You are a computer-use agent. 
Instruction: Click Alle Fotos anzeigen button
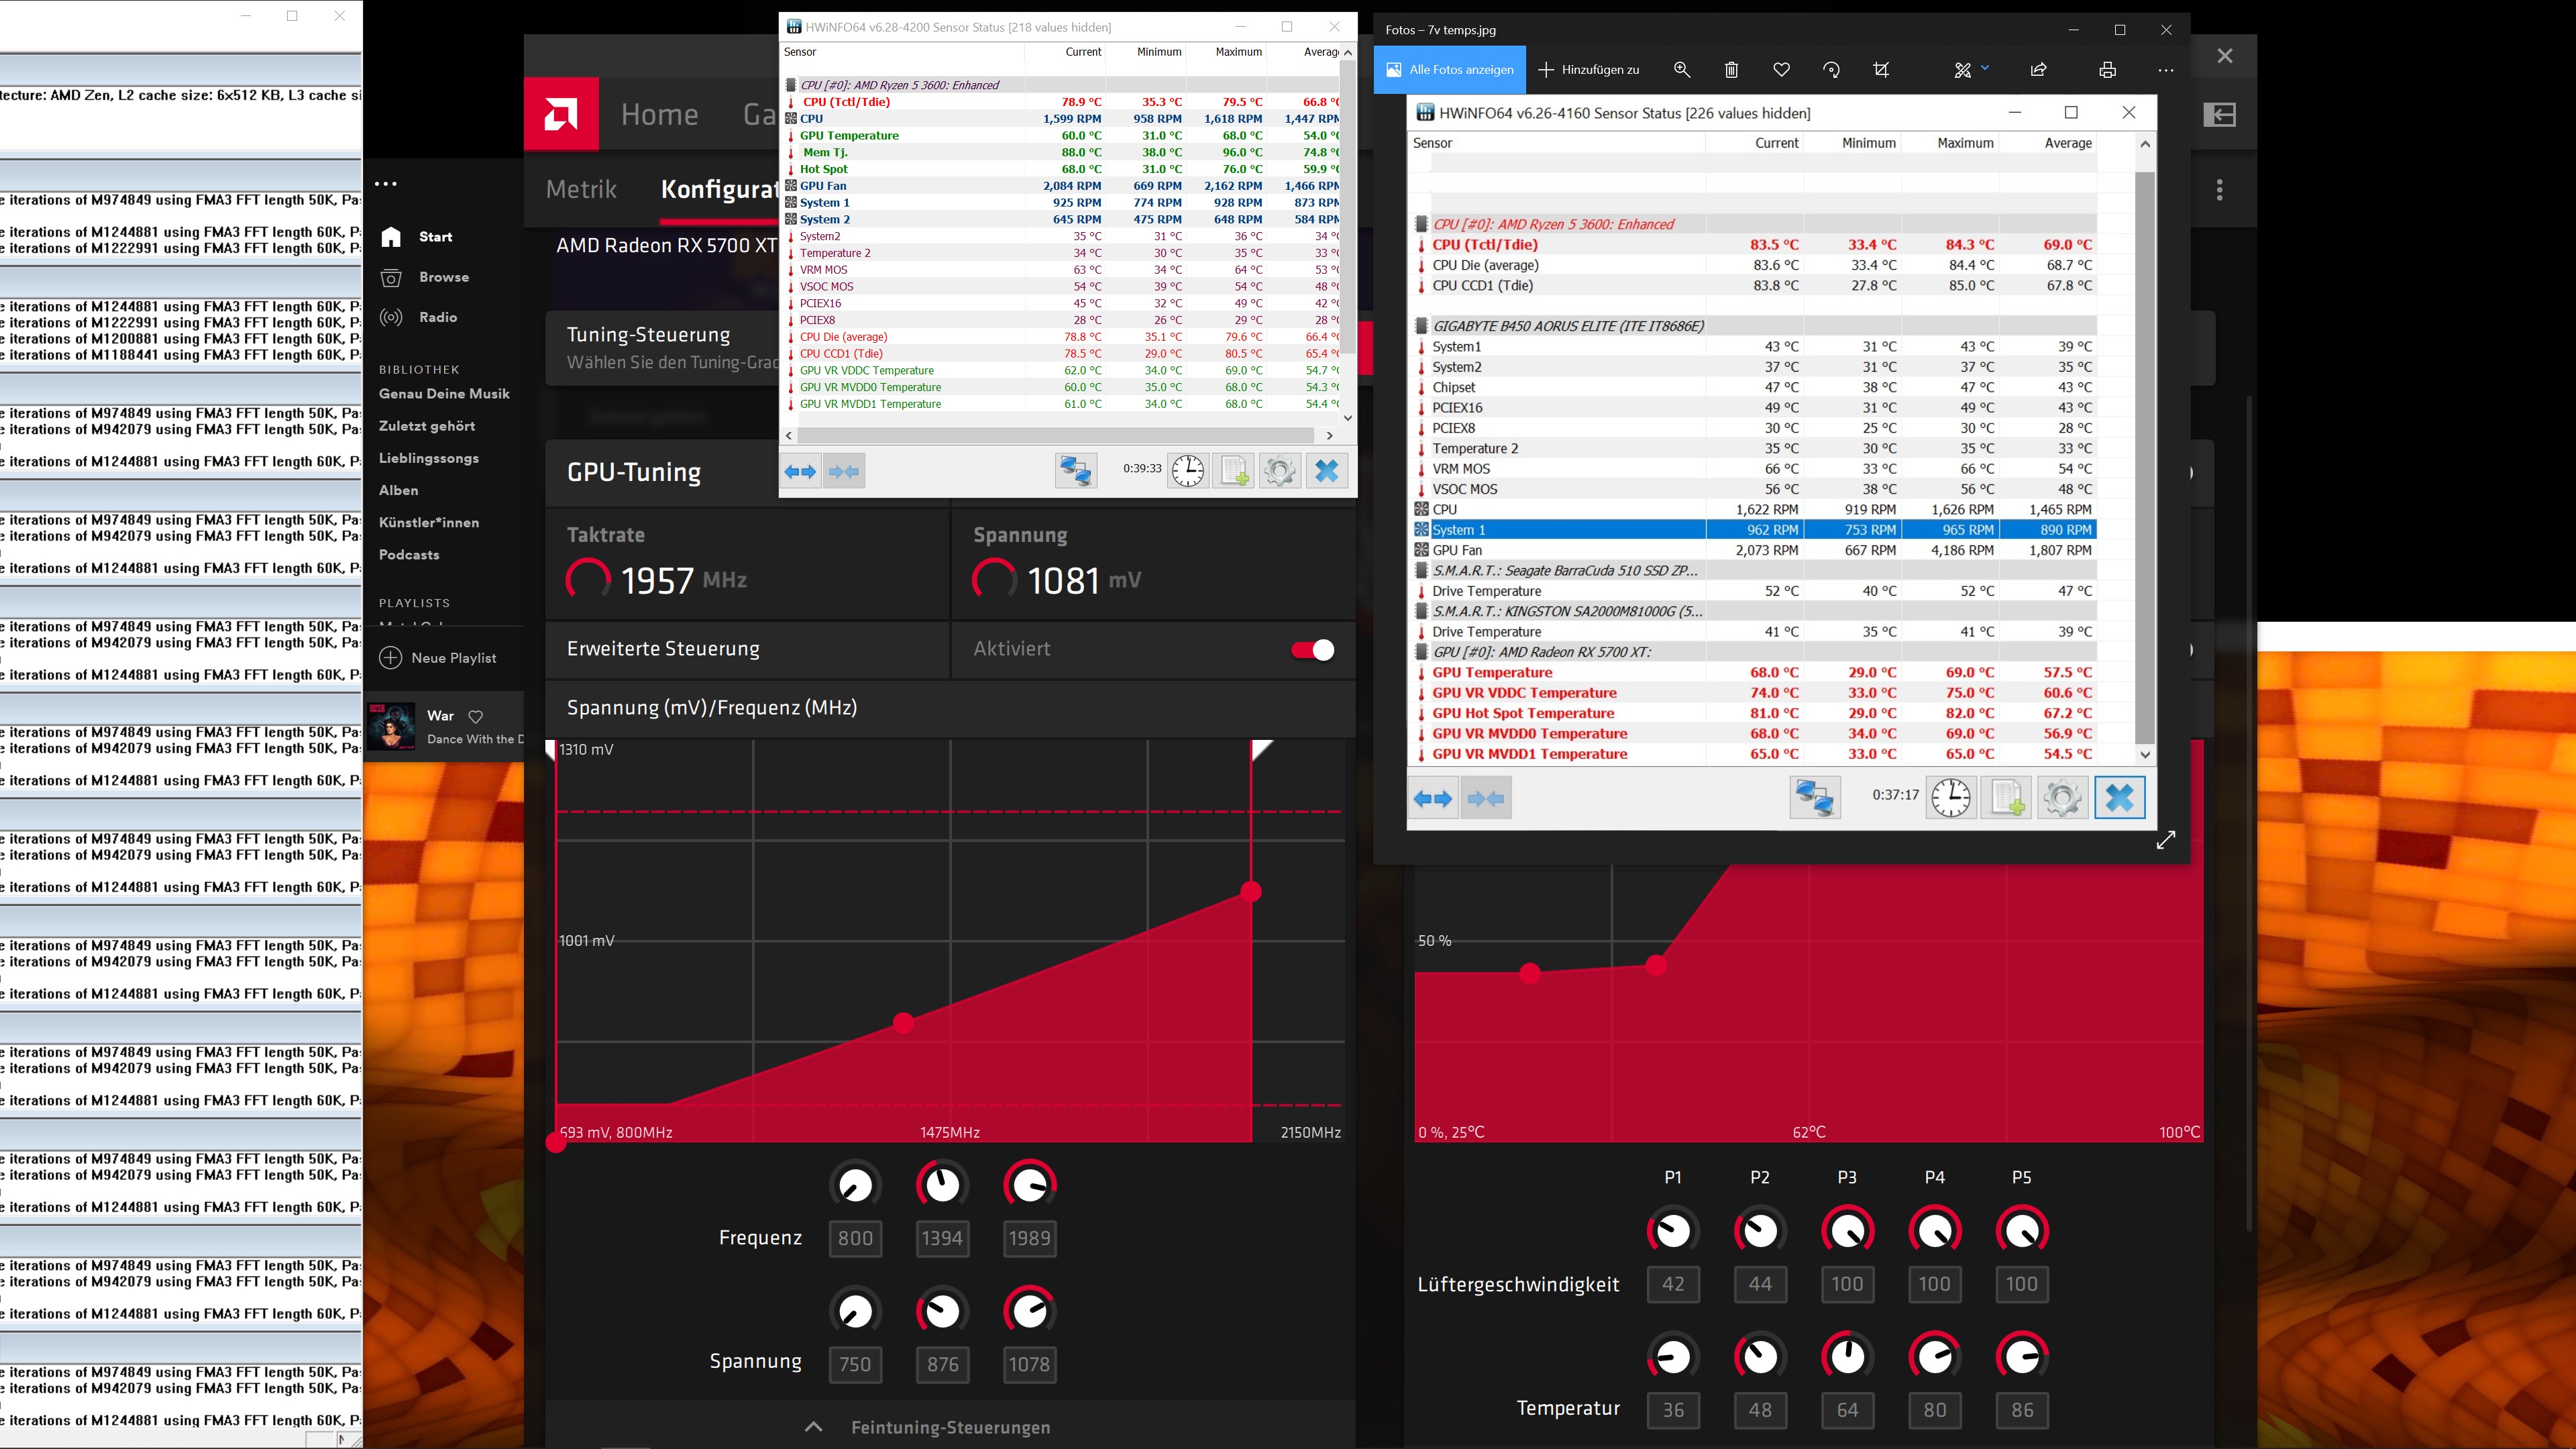pos(1450,70)
